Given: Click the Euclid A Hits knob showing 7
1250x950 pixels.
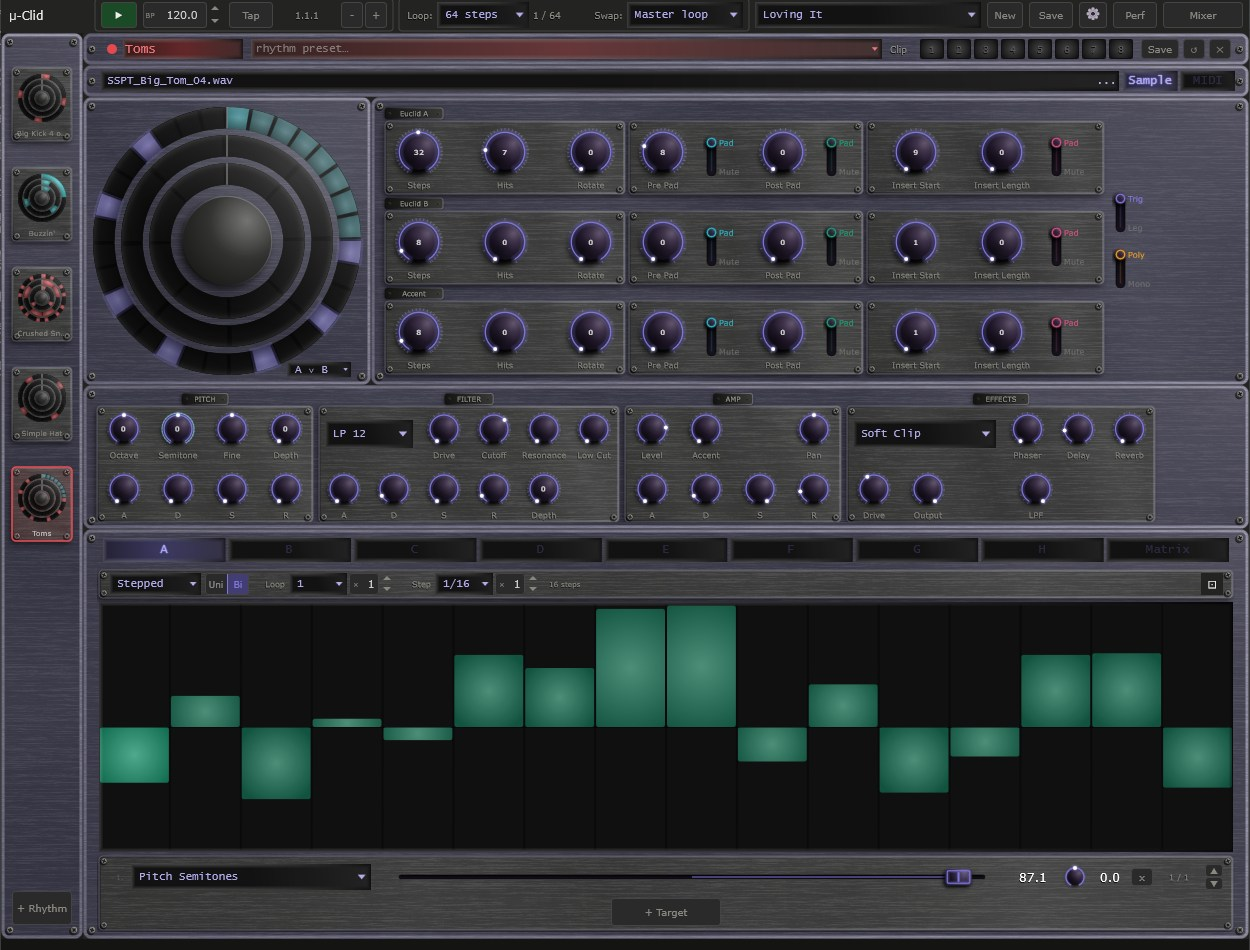Looking at the screenshot, I should 505,153.
